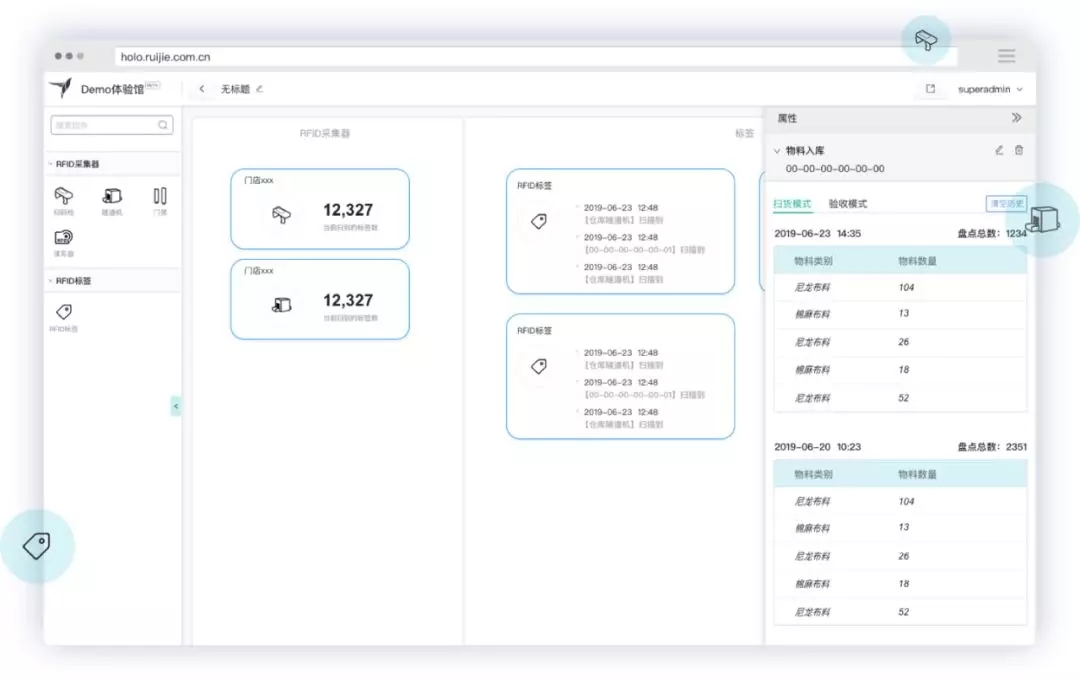The height and width of the screenshot is (680, 1080).
Task: Click the edit pencil next to 物料入库
Action: point(998,150)
